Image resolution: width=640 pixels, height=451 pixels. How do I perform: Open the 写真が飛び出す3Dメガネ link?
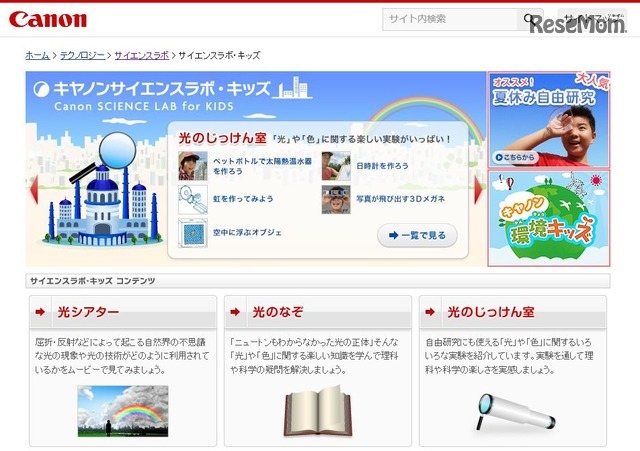(x=400, y=199)
